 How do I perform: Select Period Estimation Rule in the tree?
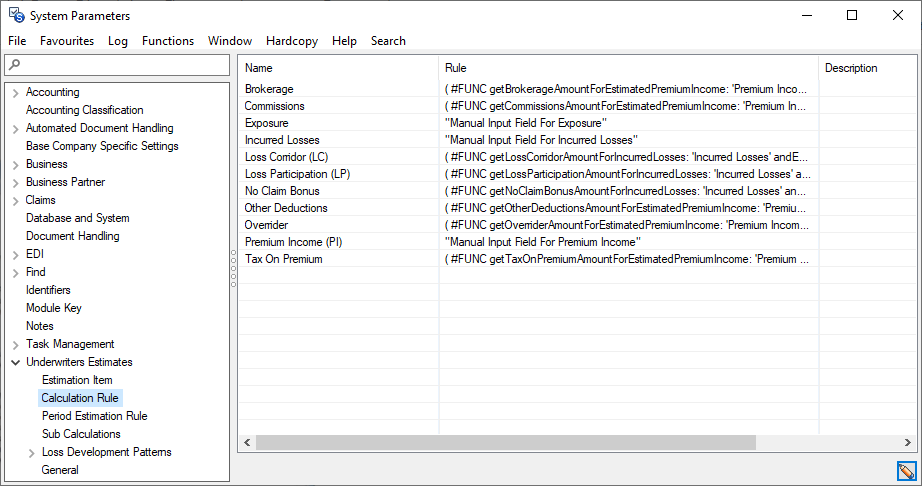pyautogui.click(x=94, y=416)
